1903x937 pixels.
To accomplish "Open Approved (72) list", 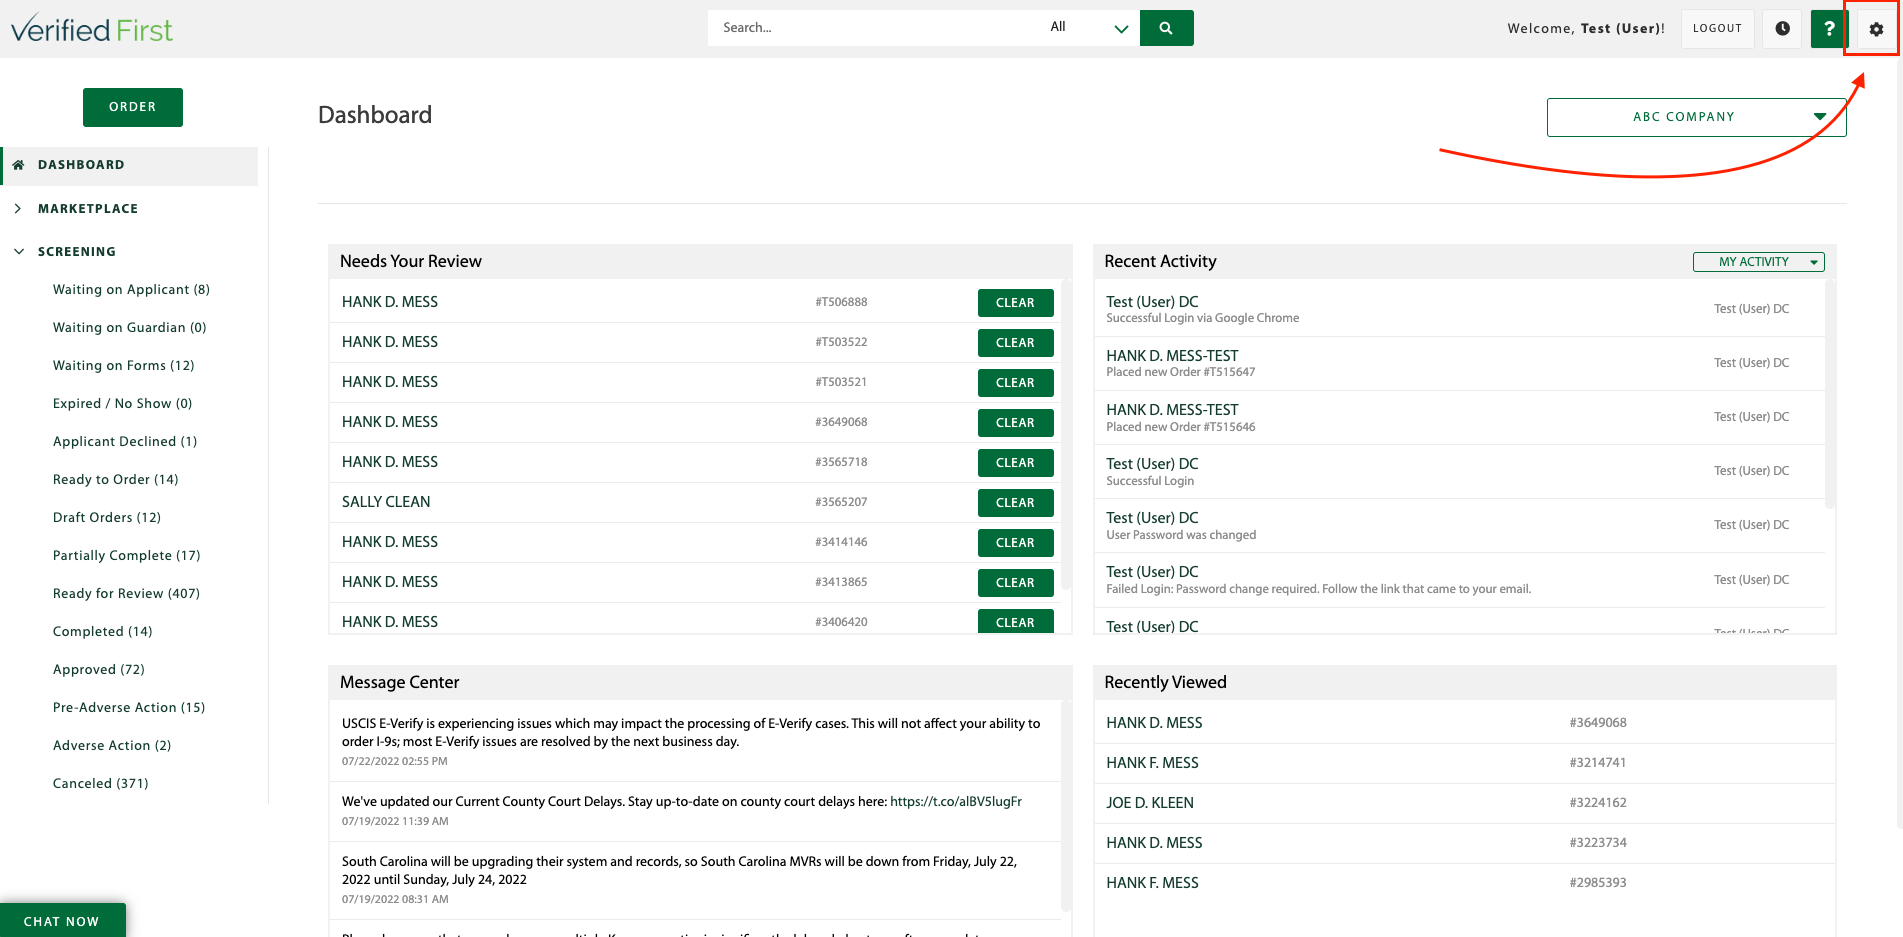I will (x=98, y=670).
